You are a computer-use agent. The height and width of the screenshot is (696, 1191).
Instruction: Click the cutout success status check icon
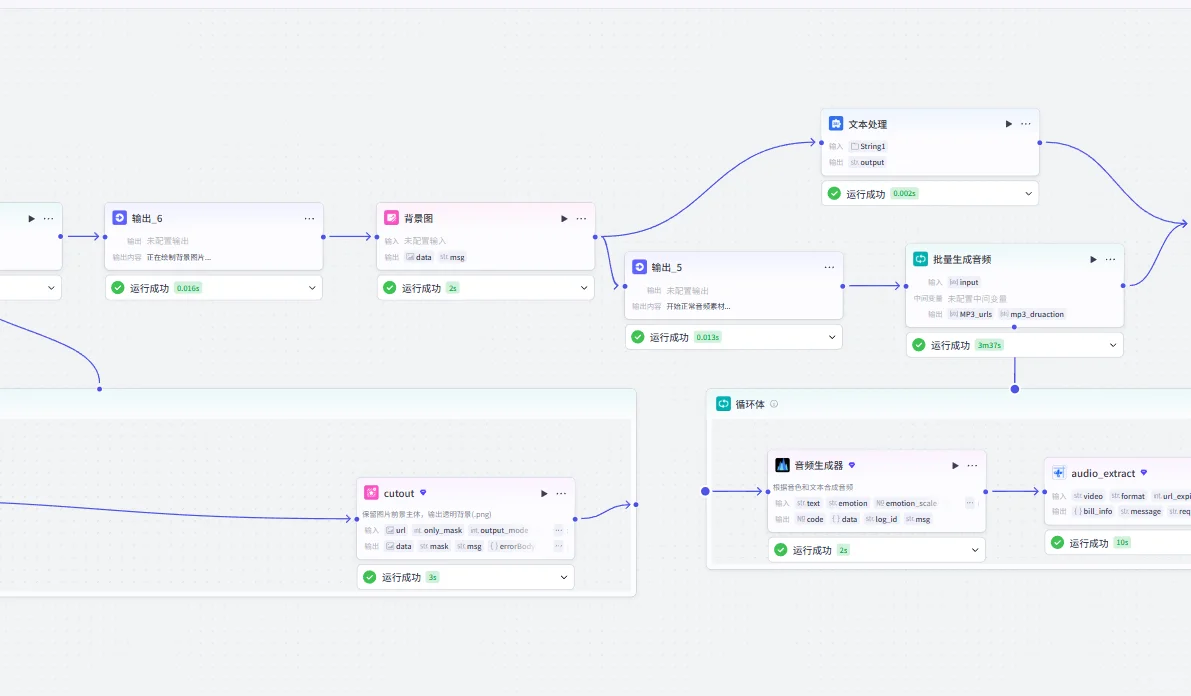coord(370,577)
